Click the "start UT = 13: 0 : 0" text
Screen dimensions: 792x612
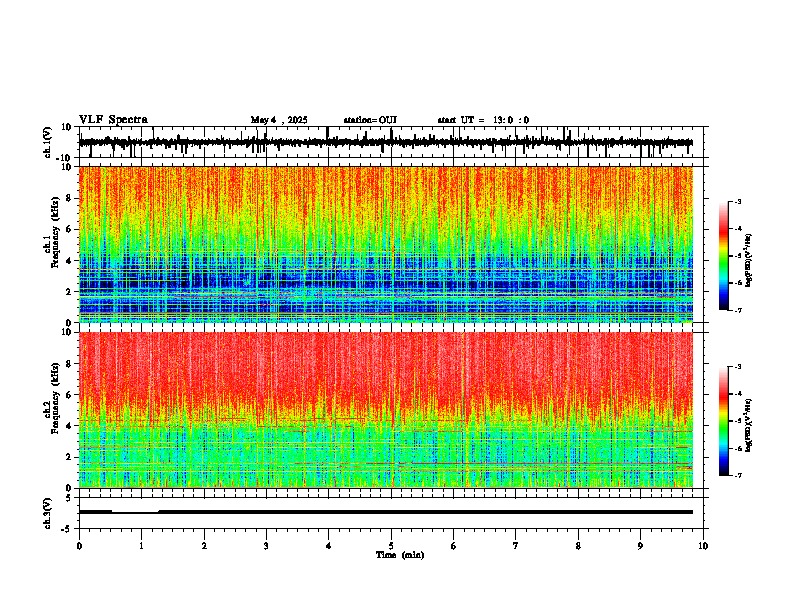483,120
